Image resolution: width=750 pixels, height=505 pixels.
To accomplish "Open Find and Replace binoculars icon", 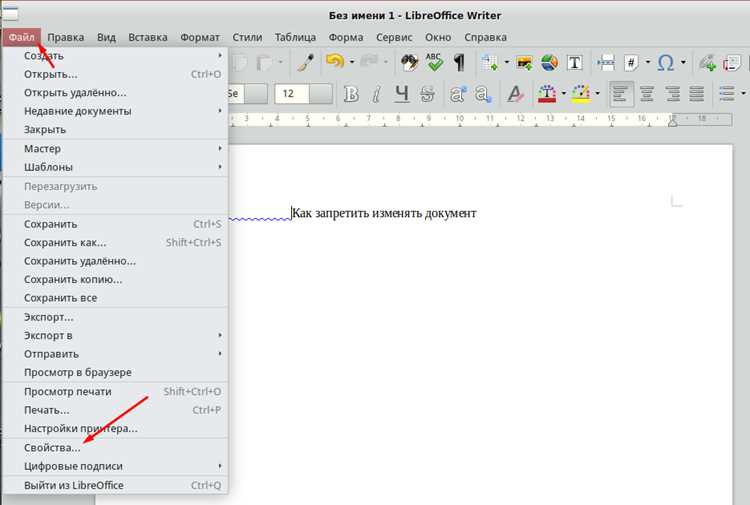I will [409, 63].
